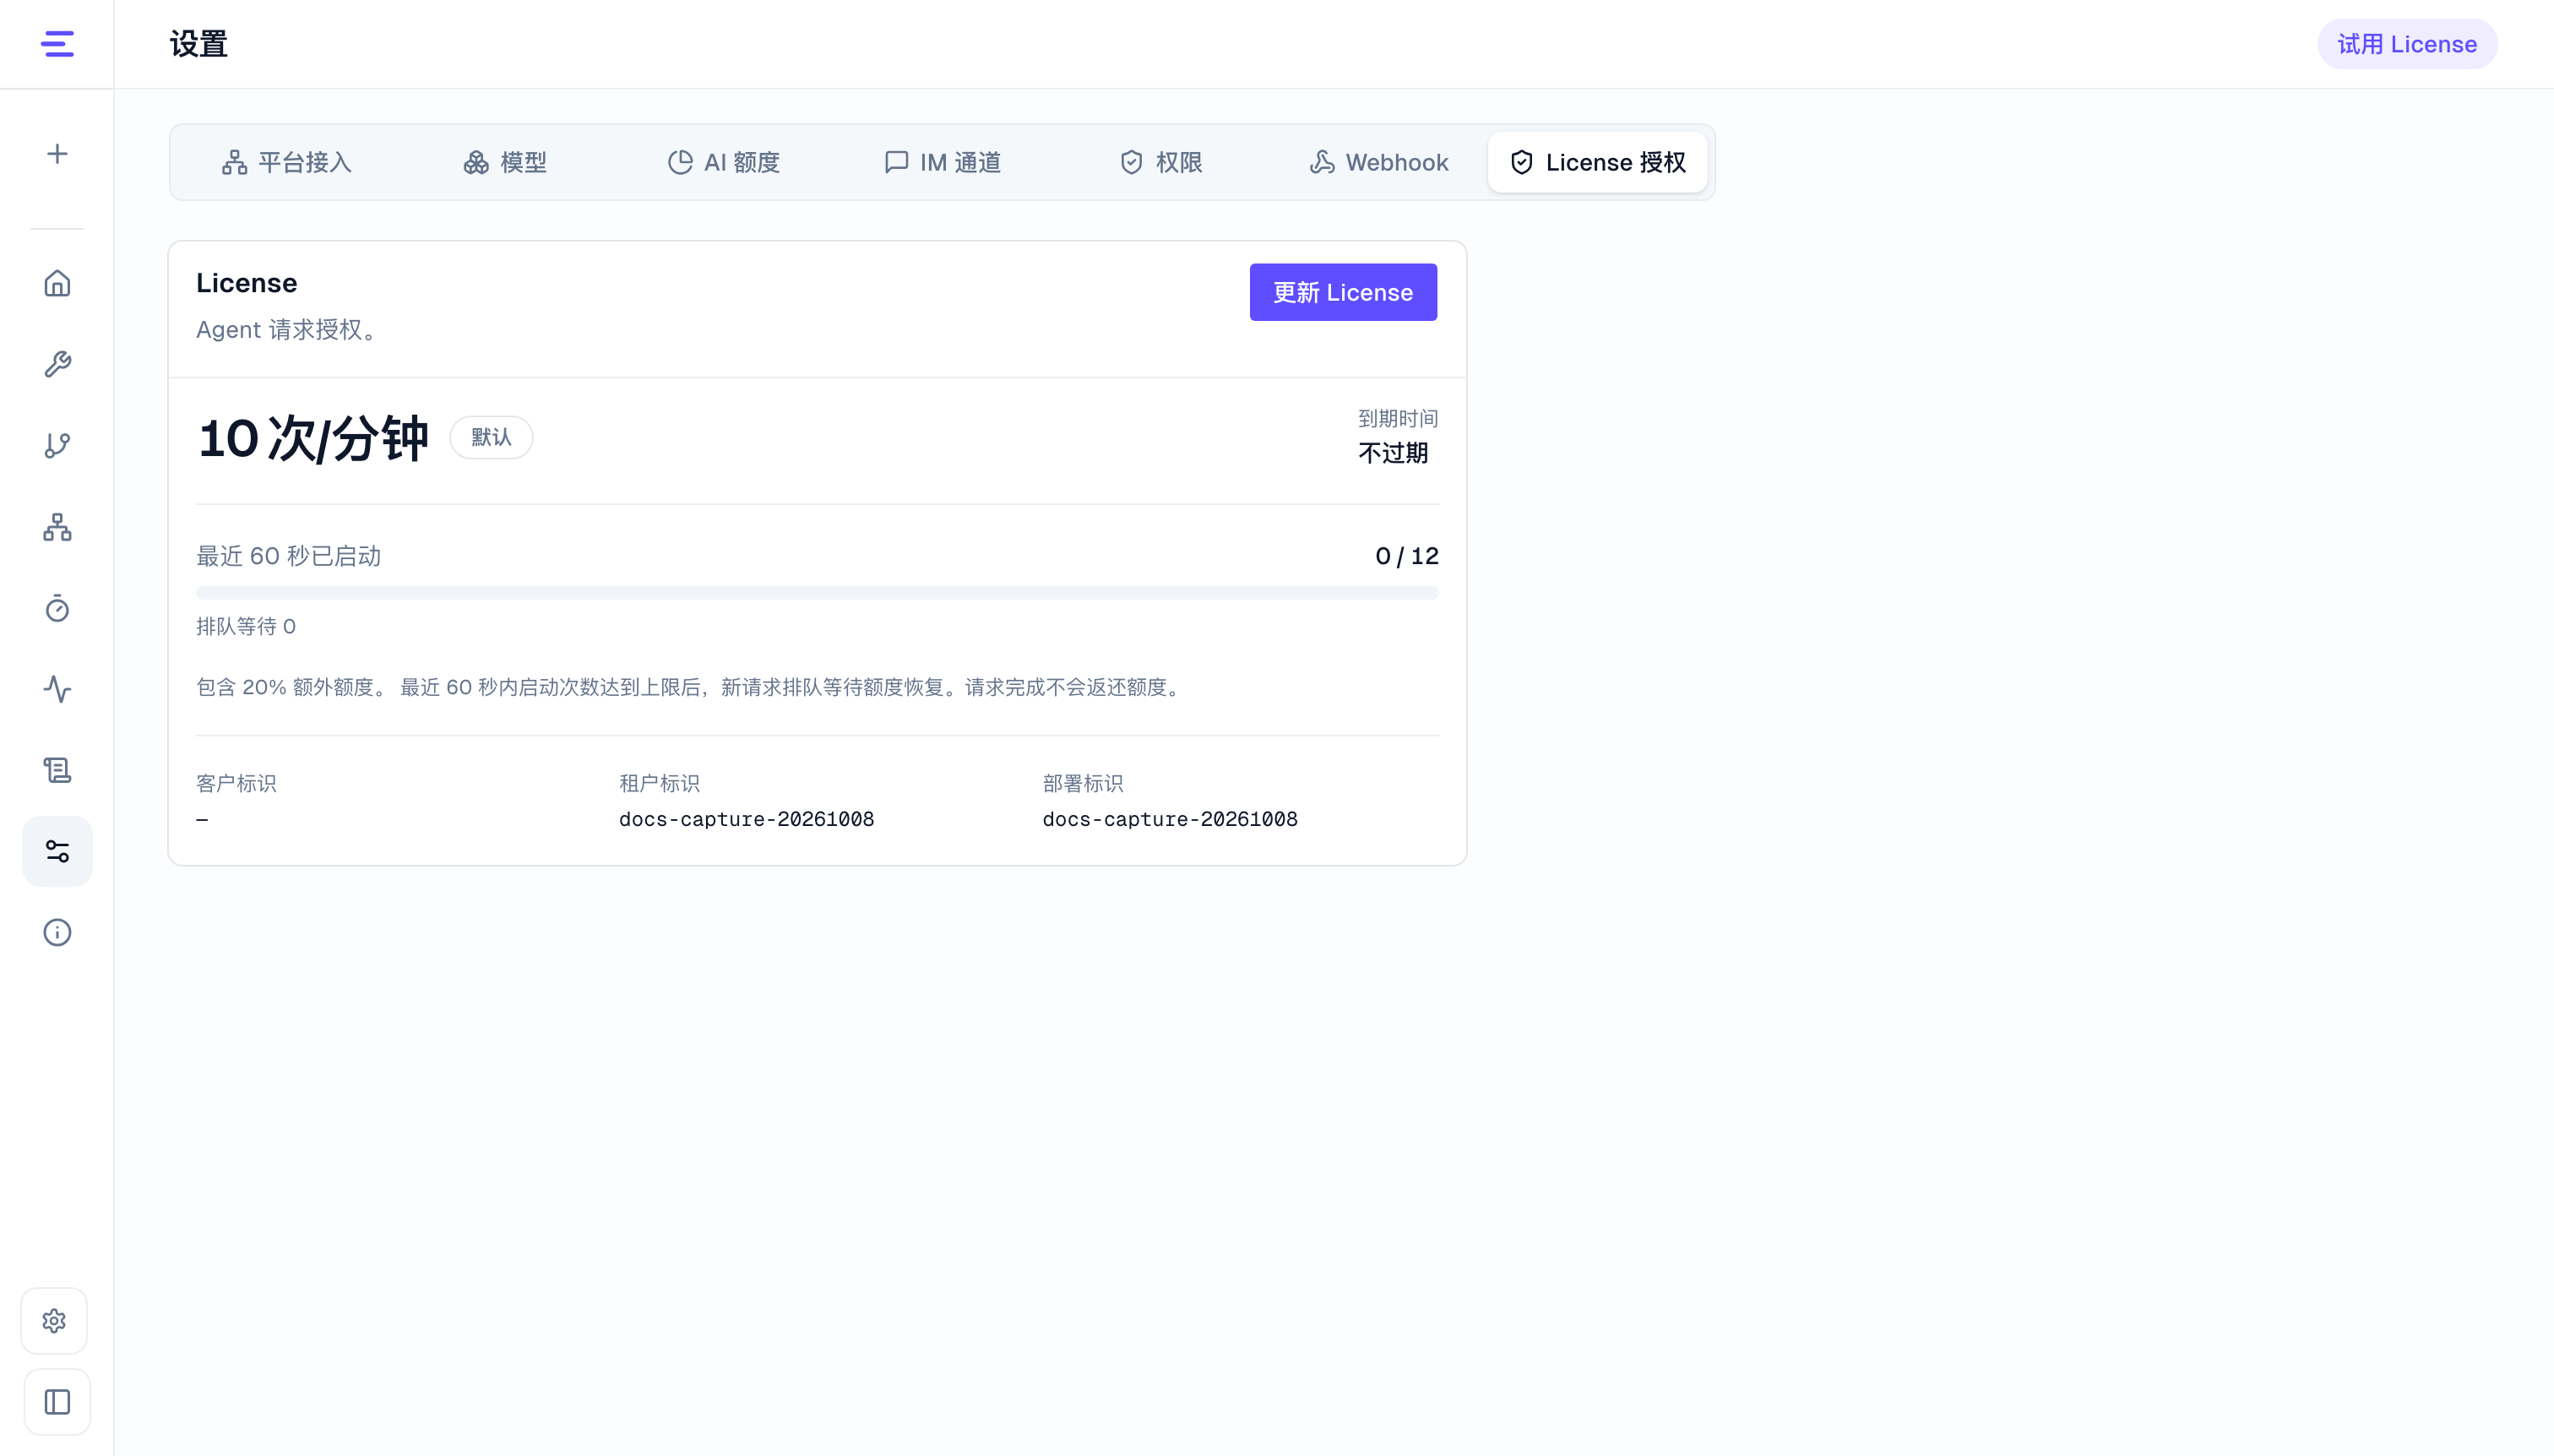
Task: Click the 更新 License button
Action: point(1343,292)
